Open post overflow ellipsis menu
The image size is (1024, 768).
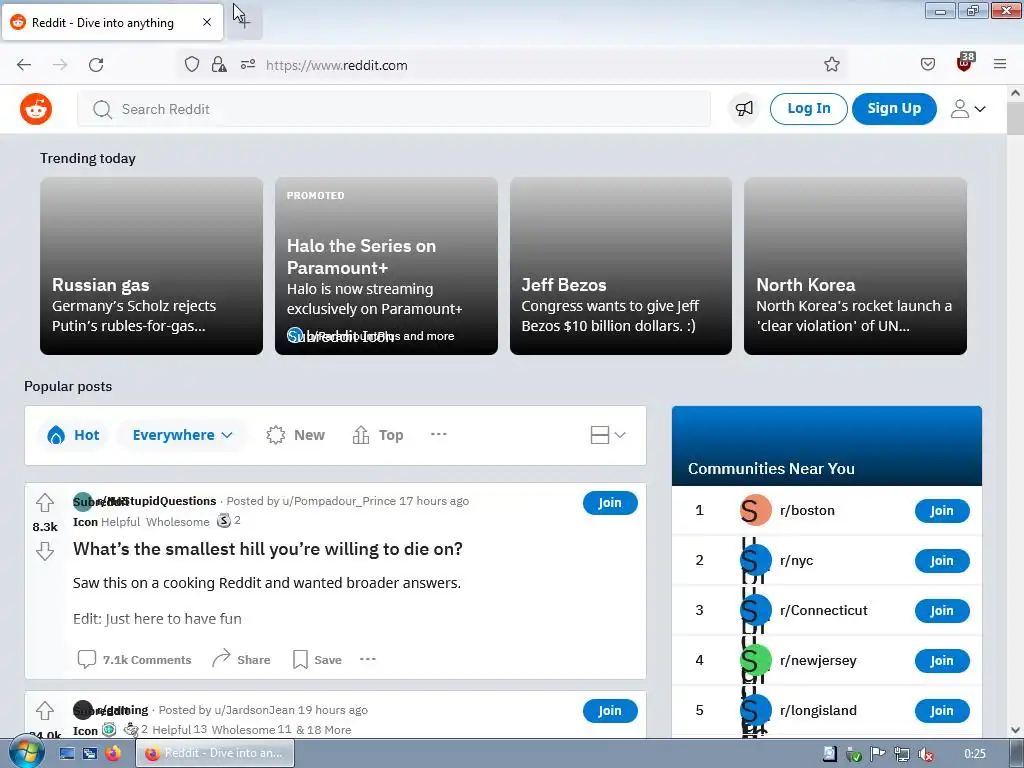(368, 659)
